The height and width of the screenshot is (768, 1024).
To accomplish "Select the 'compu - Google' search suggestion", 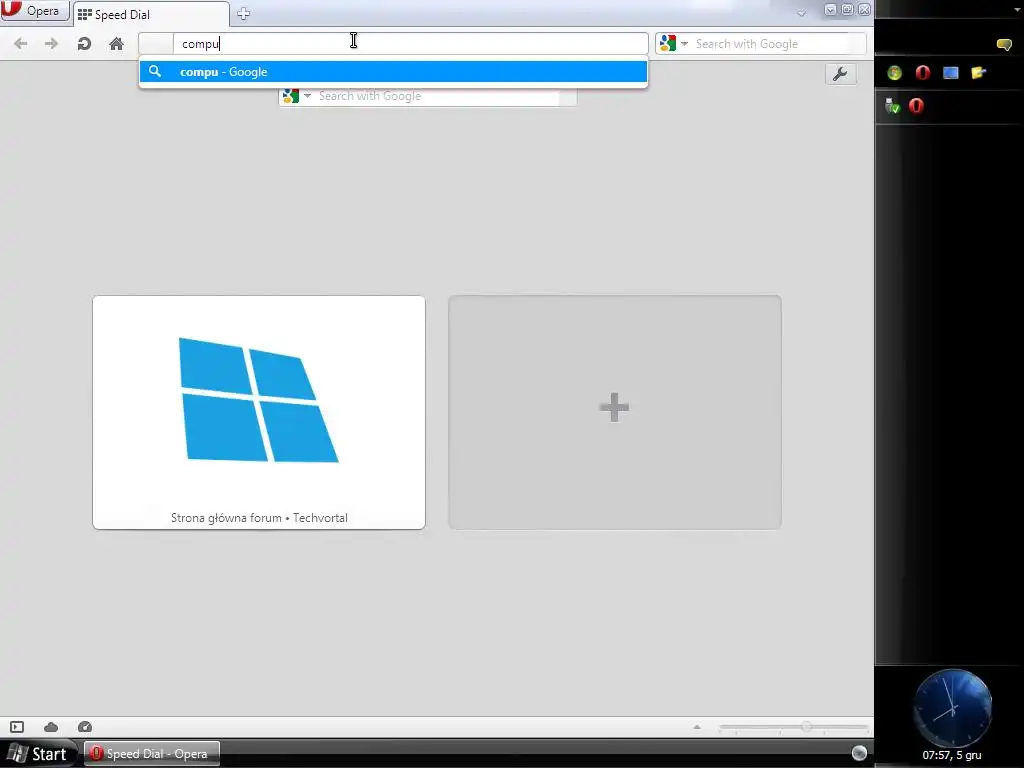I will pyautogui.click(x=393, y=72).
